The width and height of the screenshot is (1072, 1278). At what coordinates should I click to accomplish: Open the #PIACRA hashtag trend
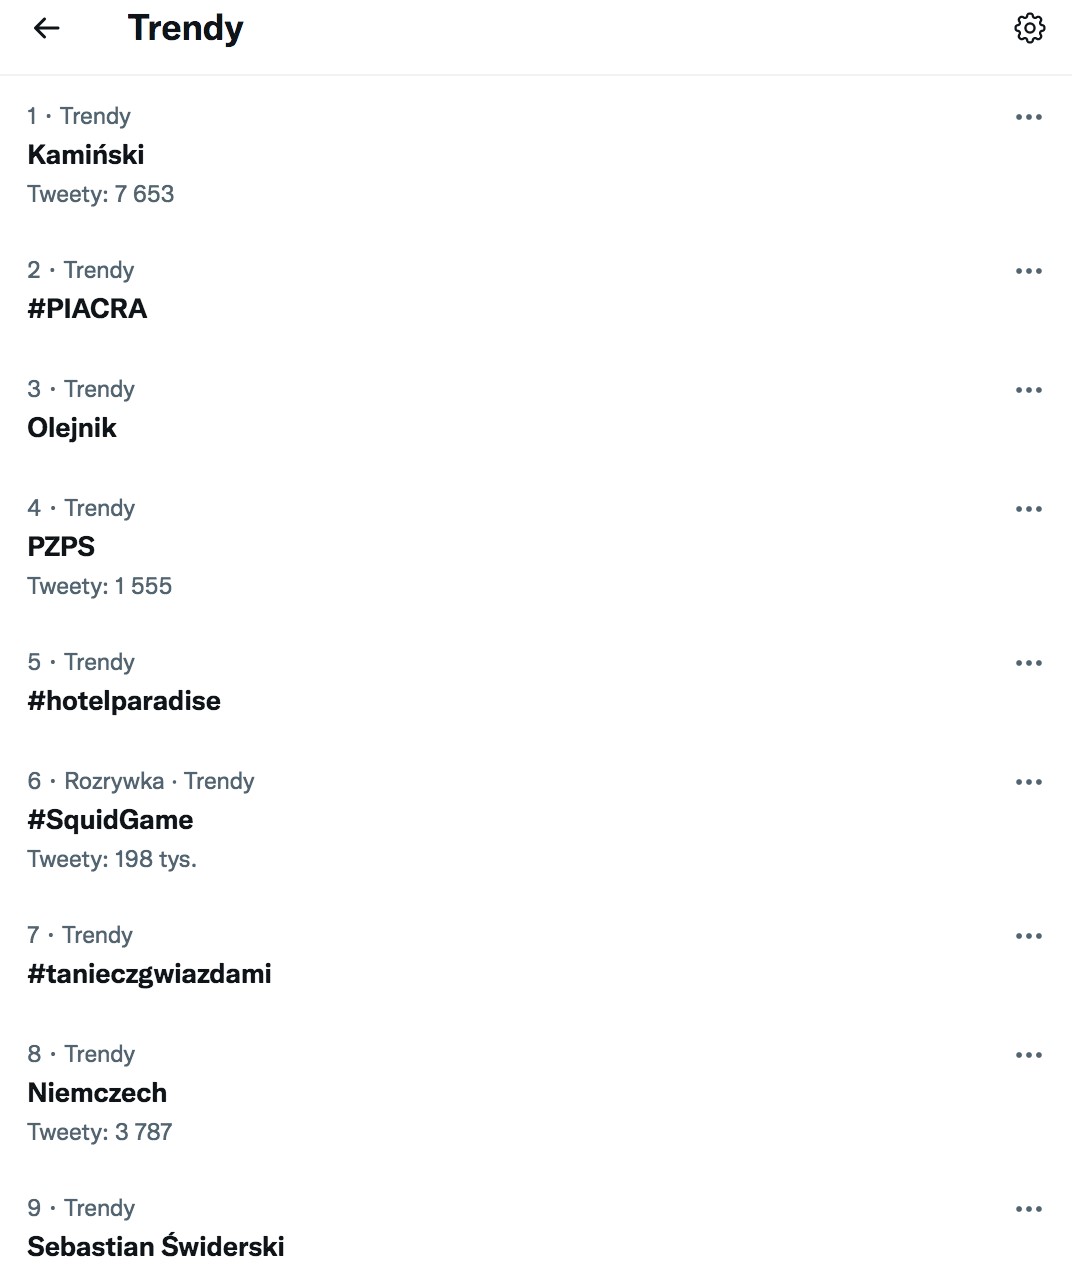coord(87,309)
